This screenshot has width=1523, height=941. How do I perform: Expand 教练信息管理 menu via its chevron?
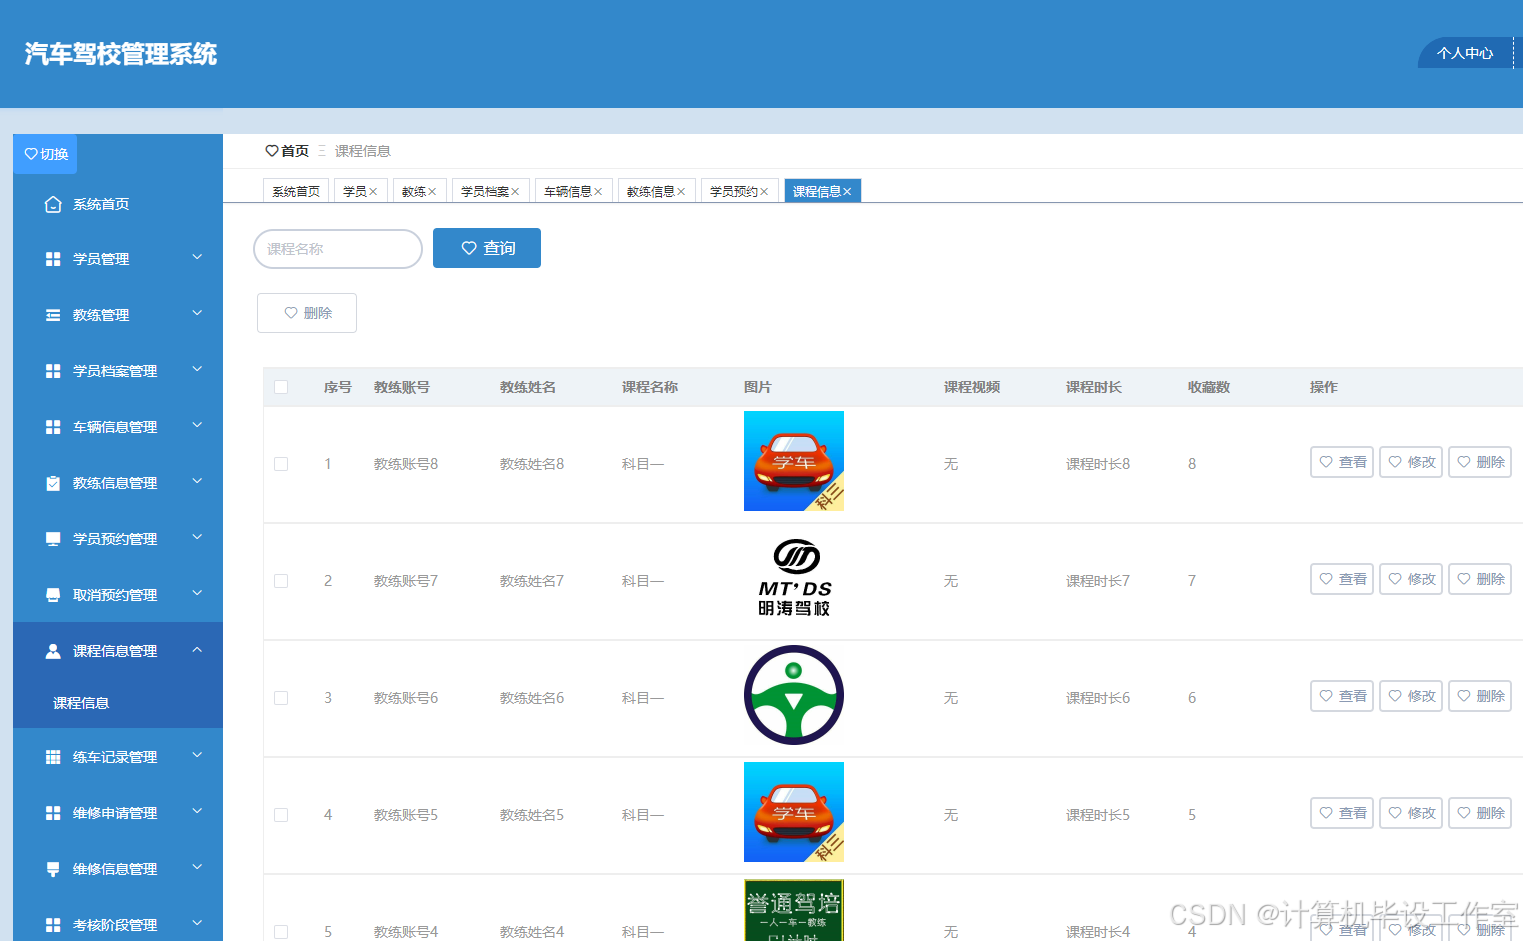(x=197, y=481)
